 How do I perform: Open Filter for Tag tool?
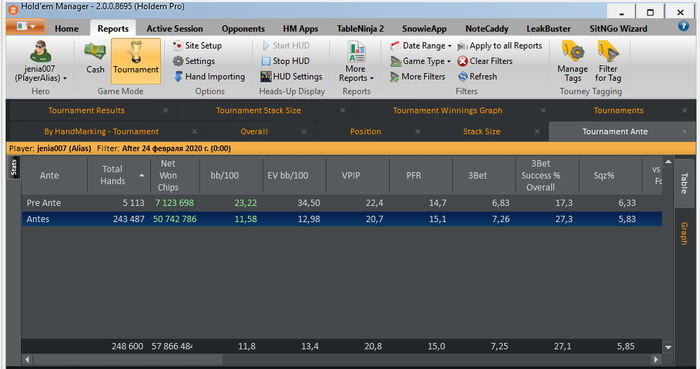pyautogui.click(x=608, y=62)
